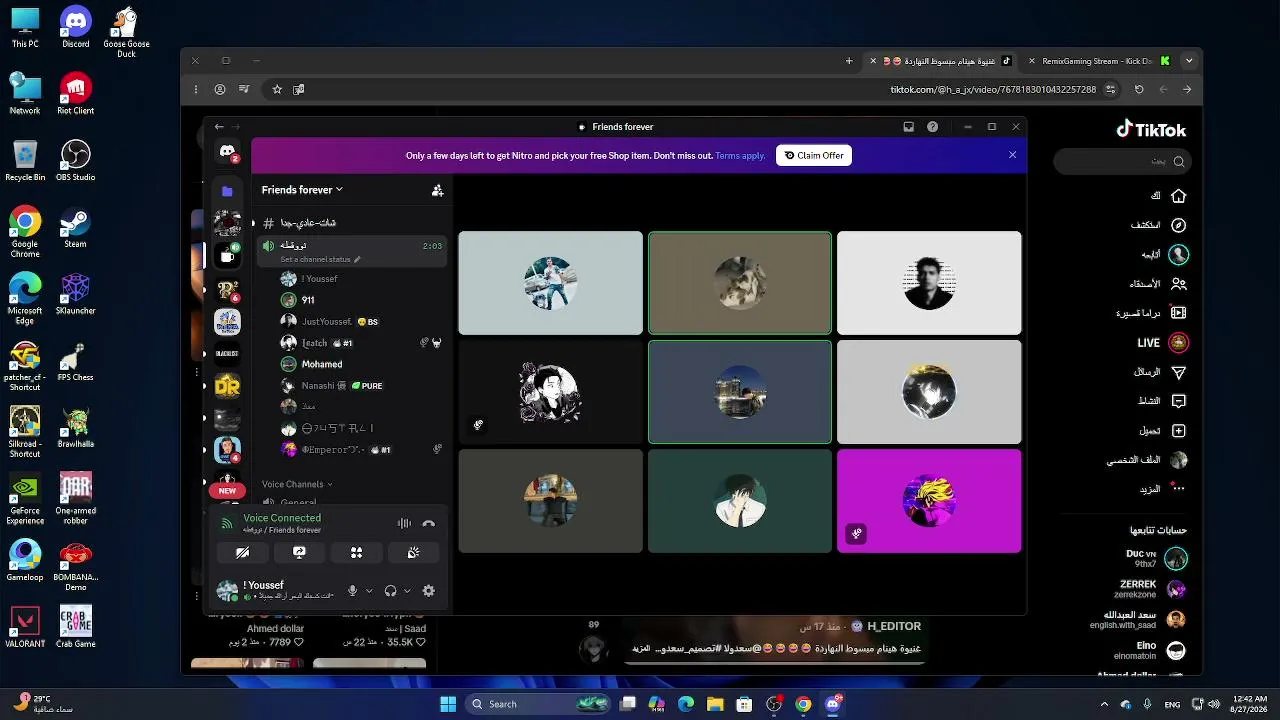Open TikTok messages paper plane icon
The image size is (1280, 720).
click(1178, 372)
